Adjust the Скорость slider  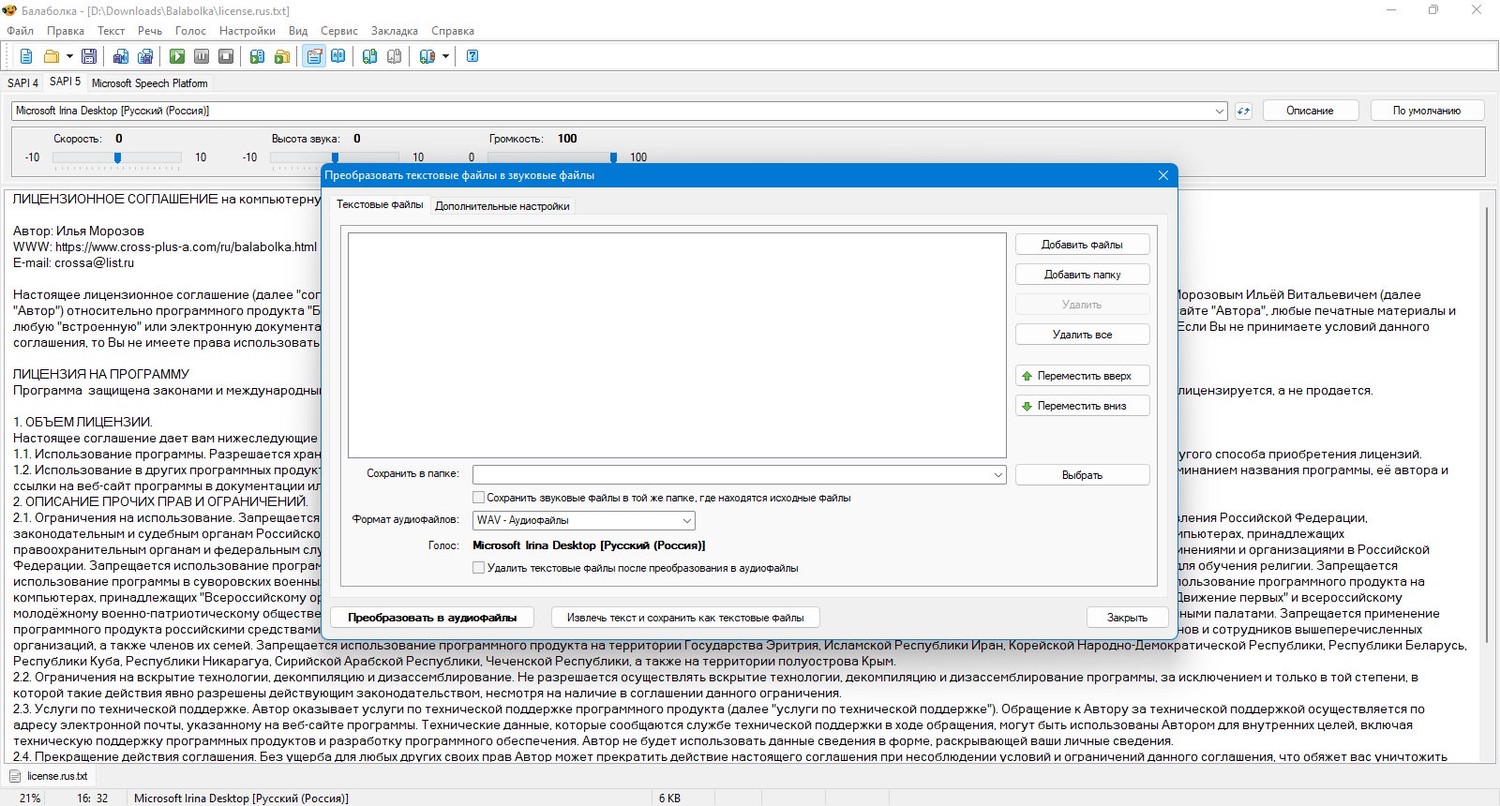pos(117,157)
